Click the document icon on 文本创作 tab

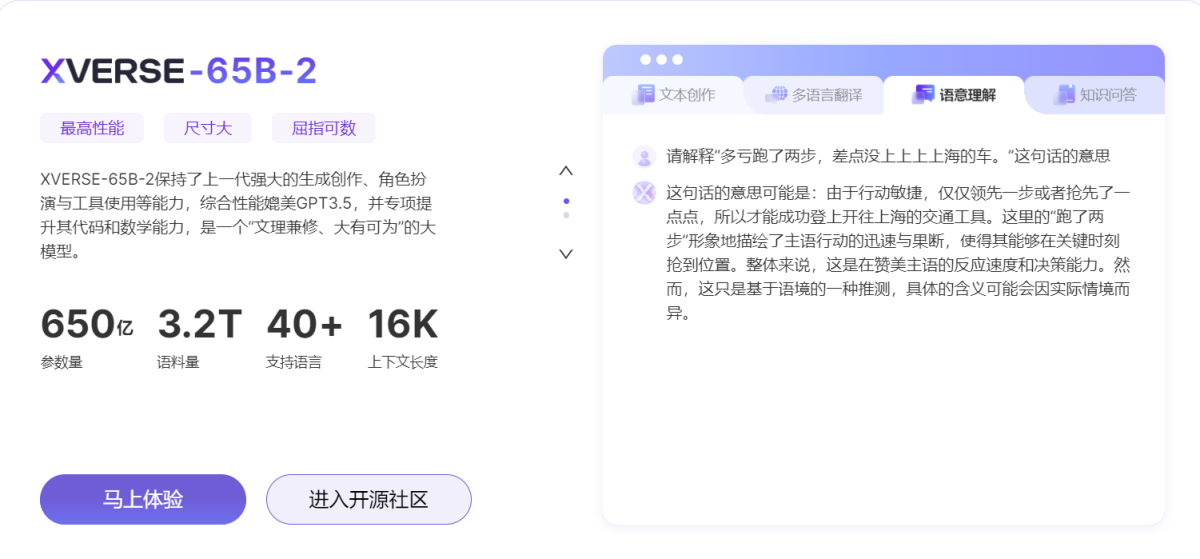click(x=643, y=95)
